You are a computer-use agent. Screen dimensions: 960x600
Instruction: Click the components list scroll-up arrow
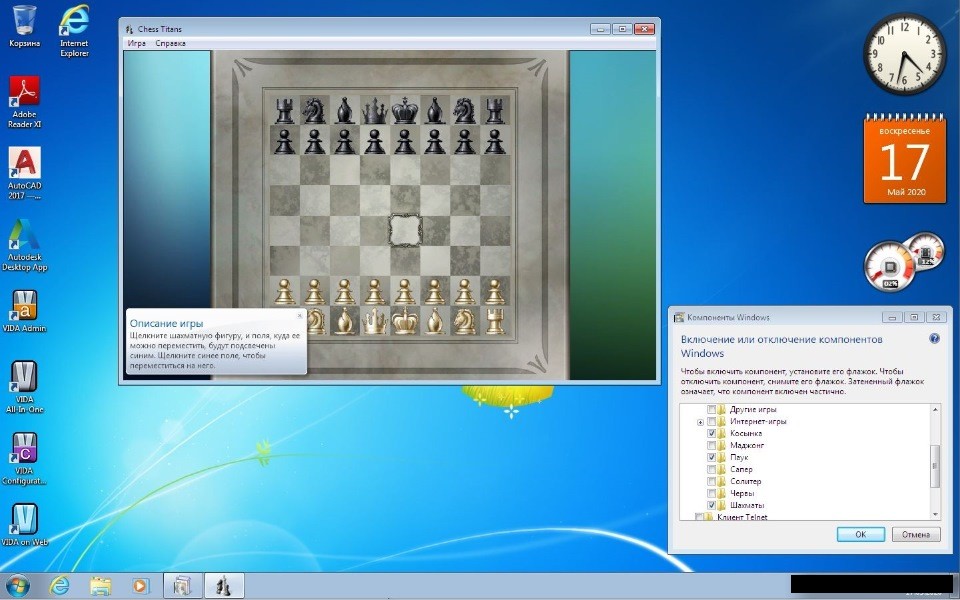(x=935, y=409)
